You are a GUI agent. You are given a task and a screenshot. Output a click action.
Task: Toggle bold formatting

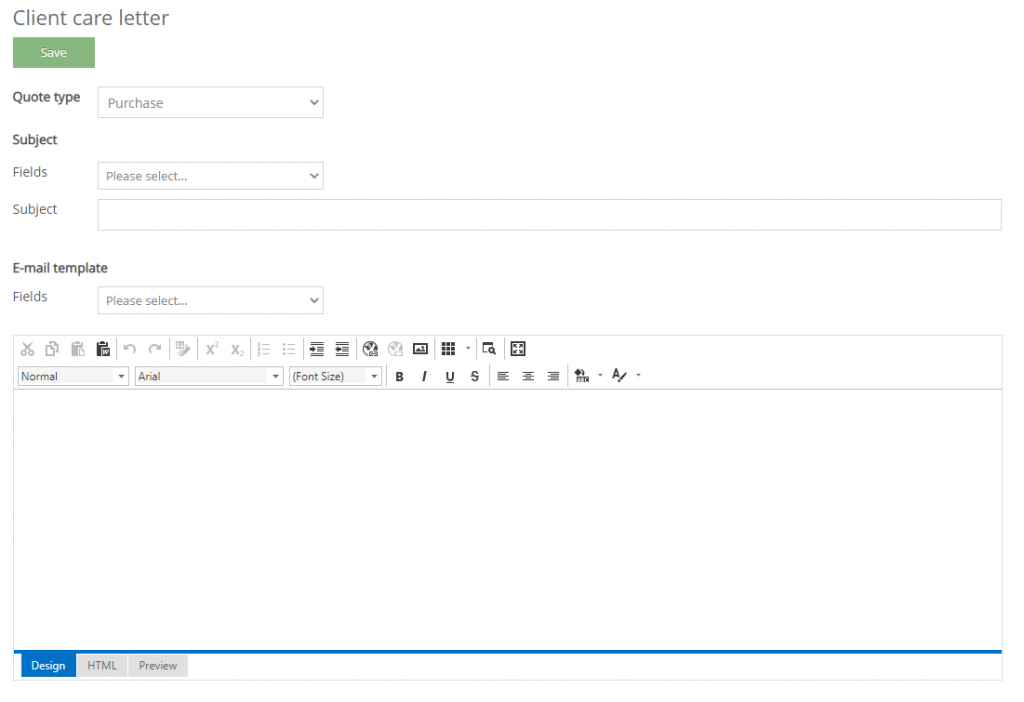click(x=400, y=376)
